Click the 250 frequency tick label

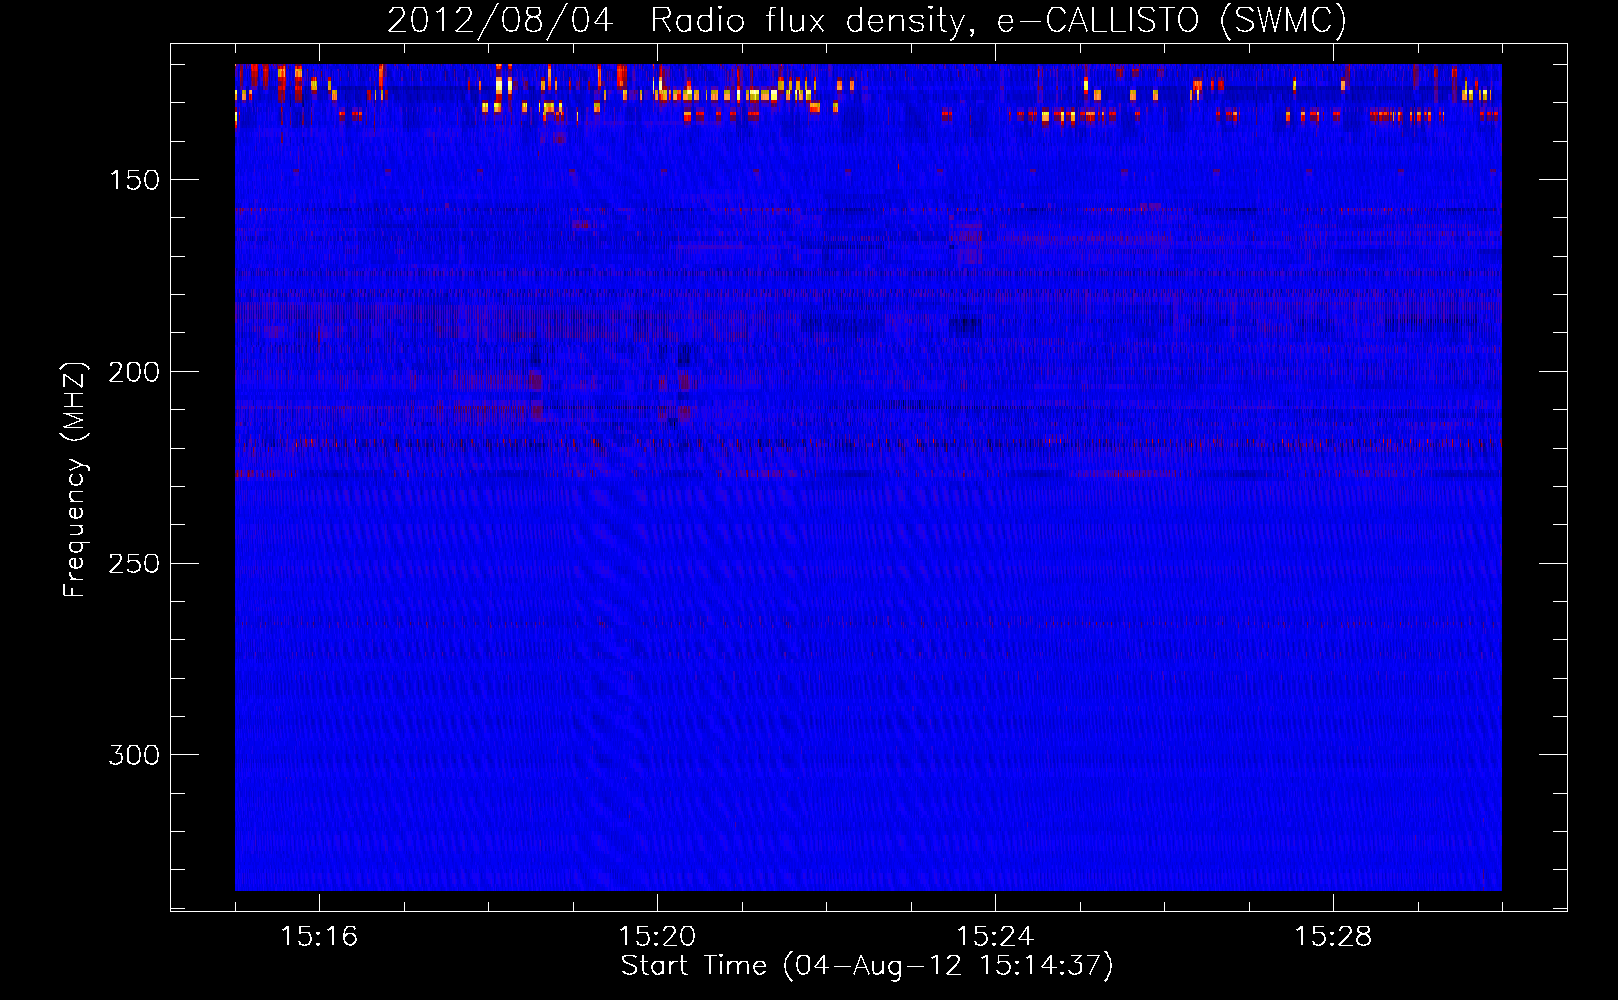pyautogui.click(x=134, y=563)
